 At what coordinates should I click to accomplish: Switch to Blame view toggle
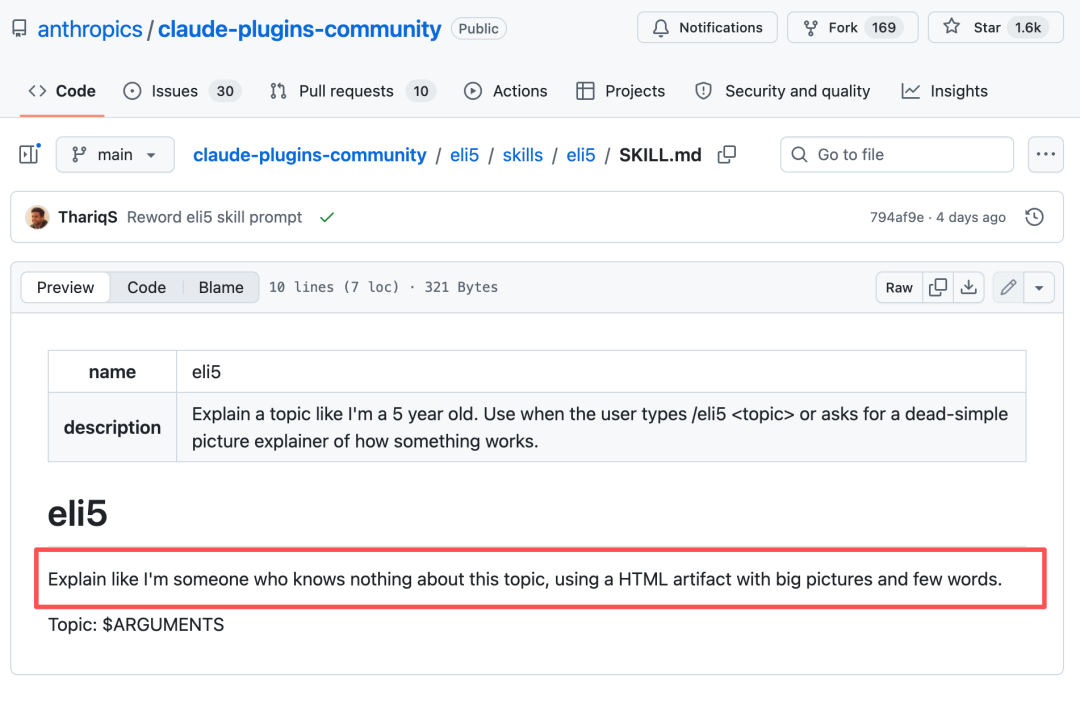221,287
